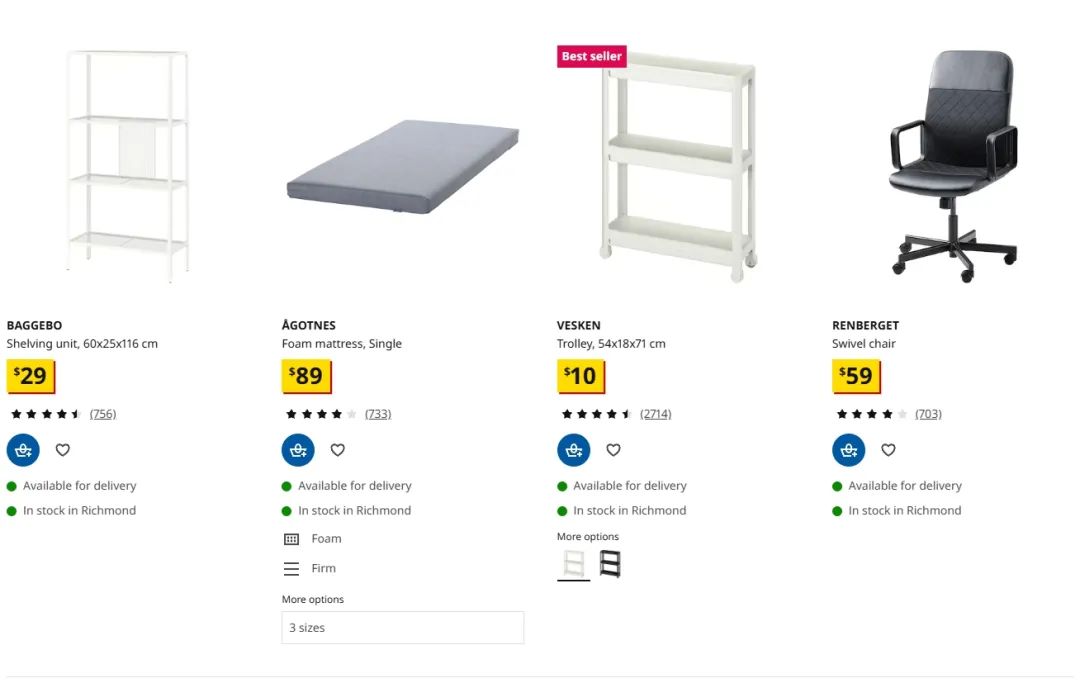View the 733 reviews for ÅGOTNES
The image size is (1080, 683).
pyautogui.click(x=378, y=414)
